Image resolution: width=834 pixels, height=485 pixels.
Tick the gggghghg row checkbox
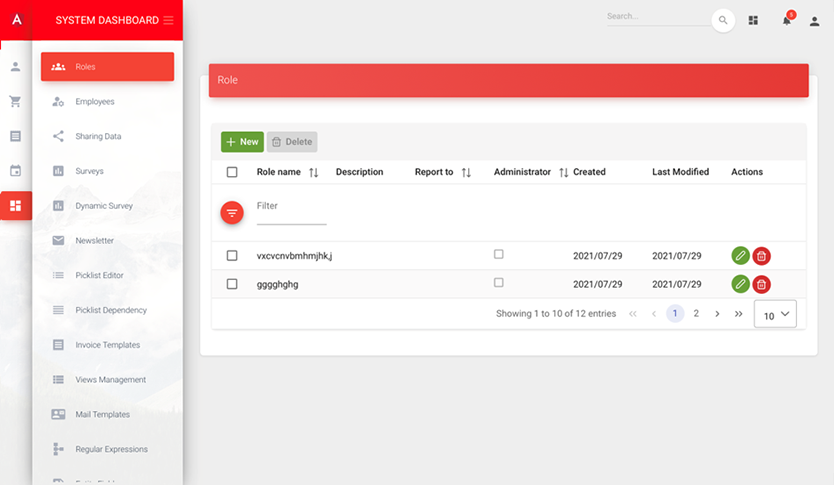(x=232, y=284)
